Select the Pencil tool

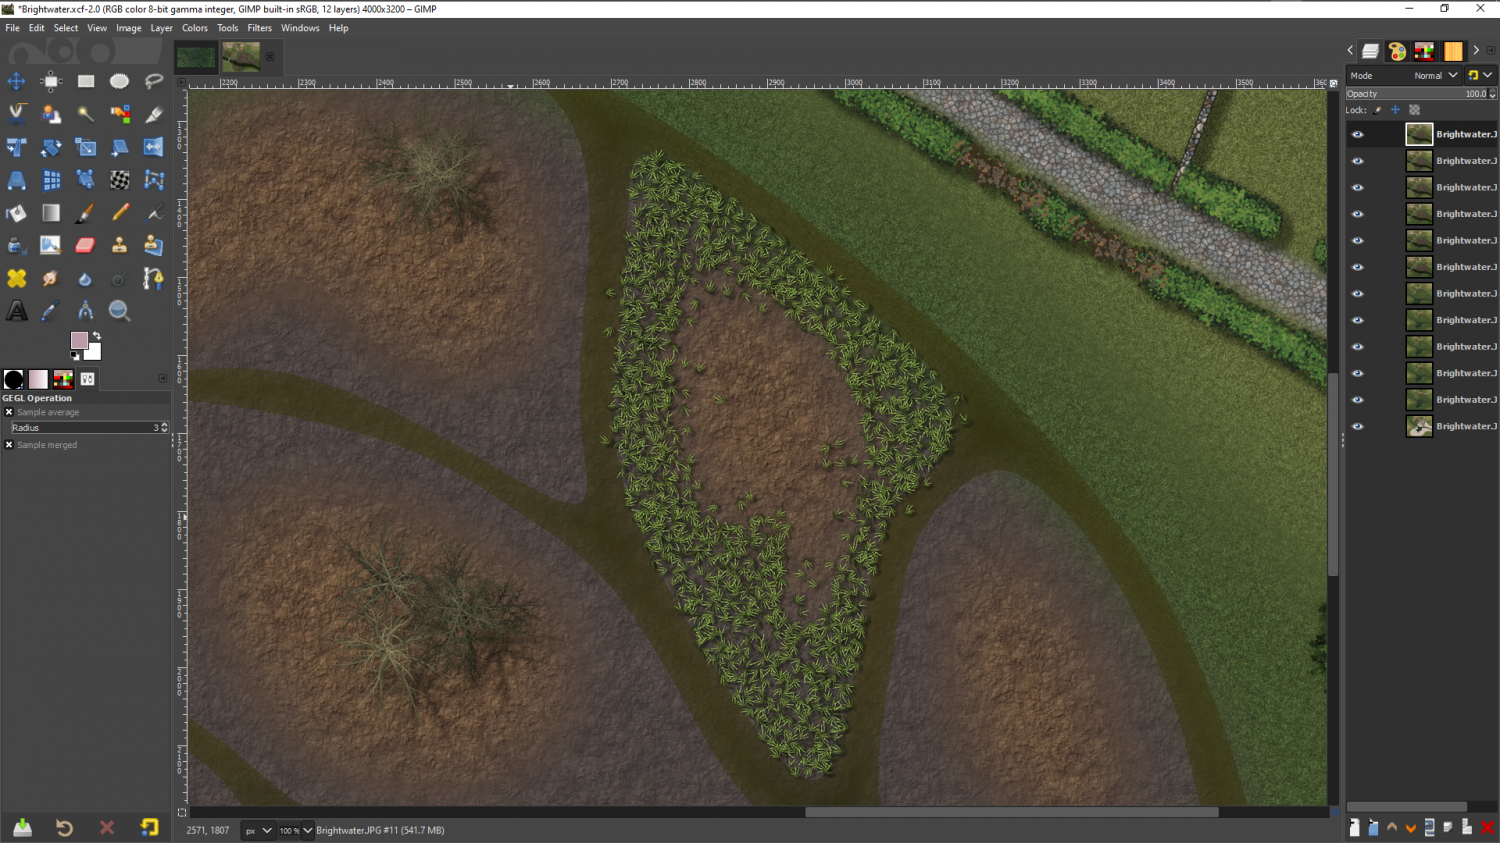[120, 213]
